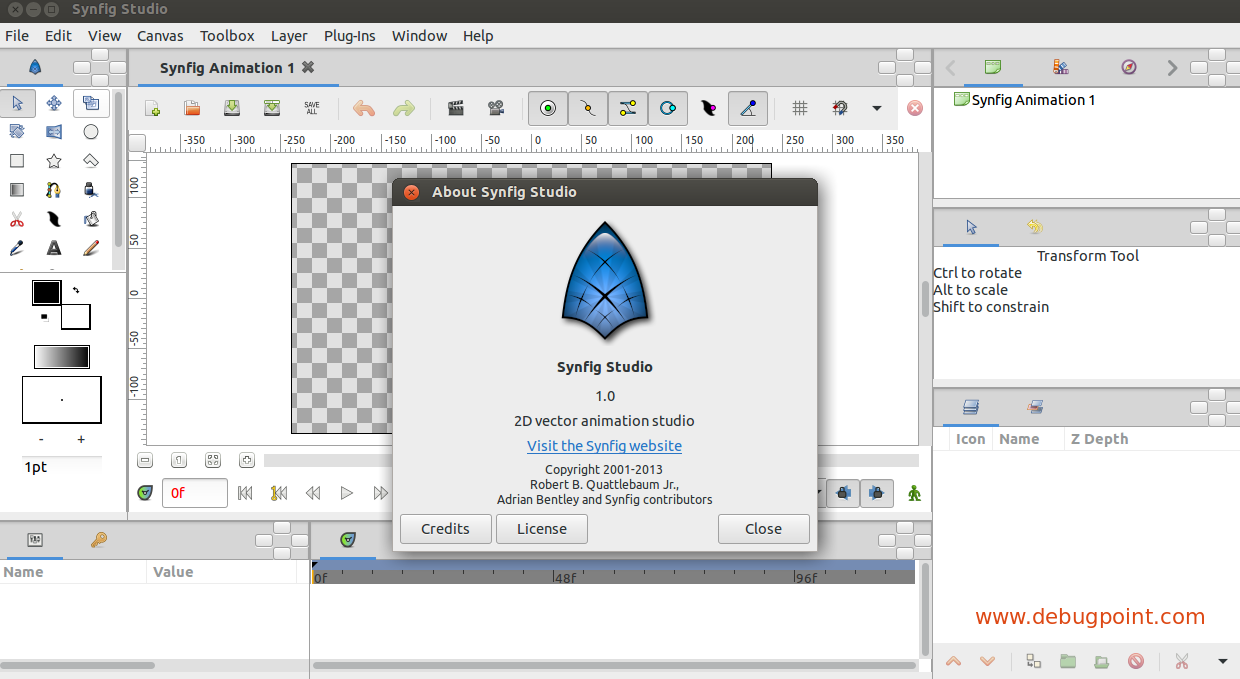Click License in About dialog
Screen dimensions: 1240x679
pos(542,529)
